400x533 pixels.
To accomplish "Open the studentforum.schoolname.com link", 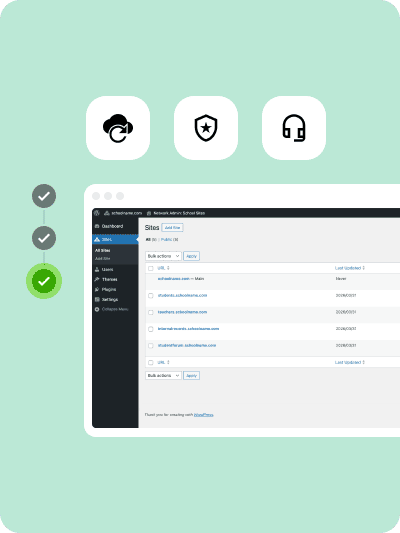I will click(187, 345).
